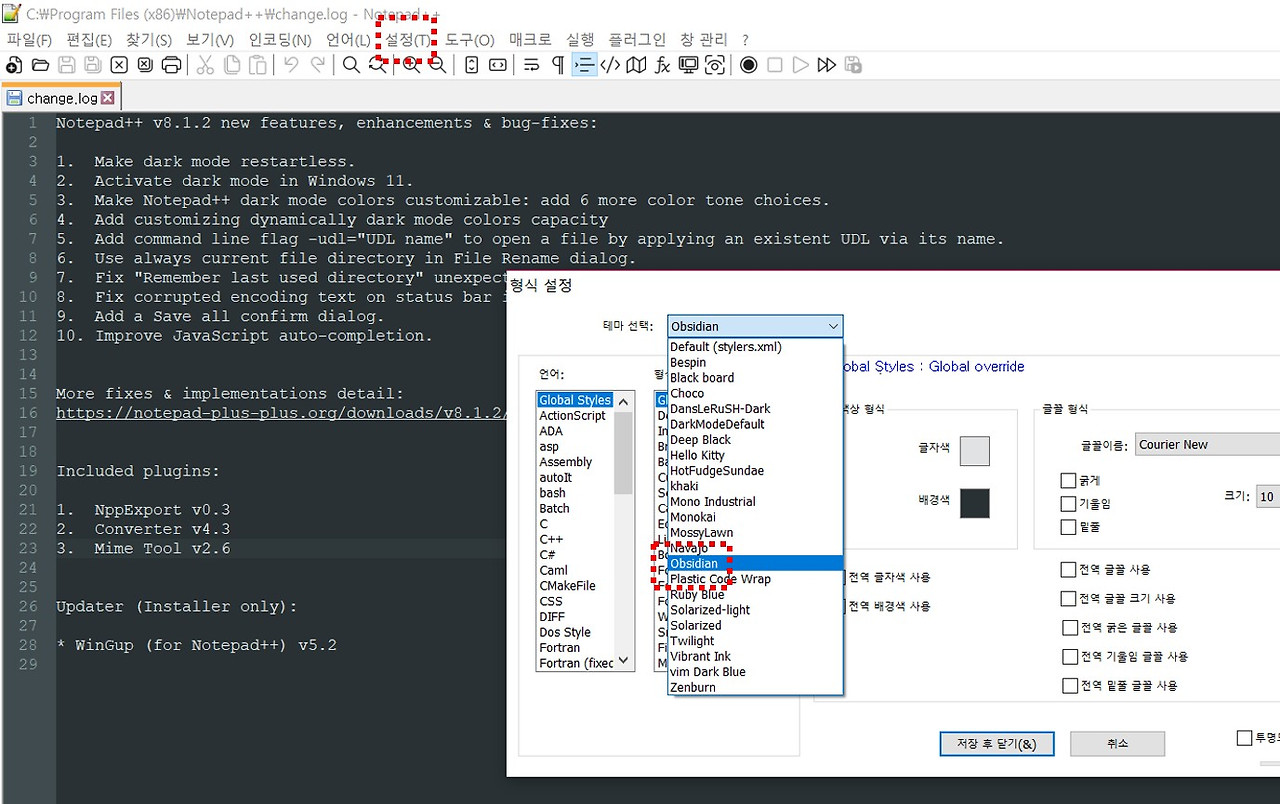Open the 찾기(S) menu
1280x804 pixels.
149,40
